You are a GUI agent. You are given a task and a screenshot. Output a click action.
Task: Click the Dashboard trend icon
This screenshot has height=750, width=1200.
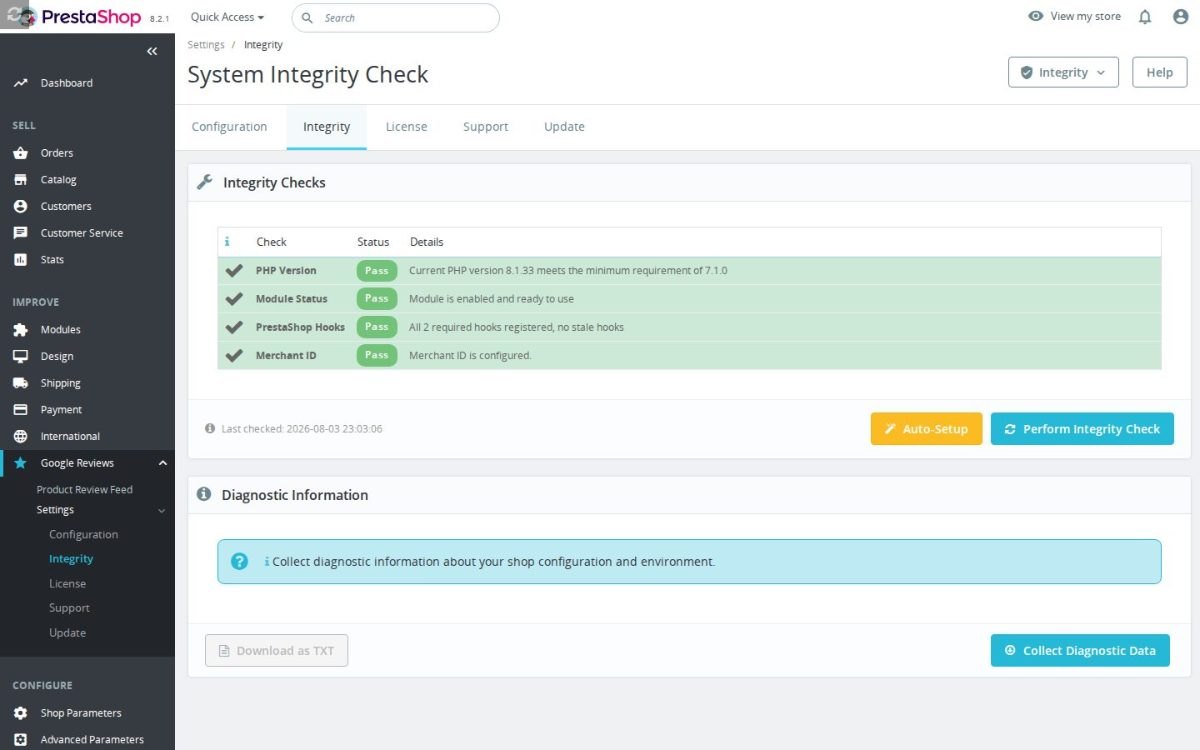tap(20, 83)
